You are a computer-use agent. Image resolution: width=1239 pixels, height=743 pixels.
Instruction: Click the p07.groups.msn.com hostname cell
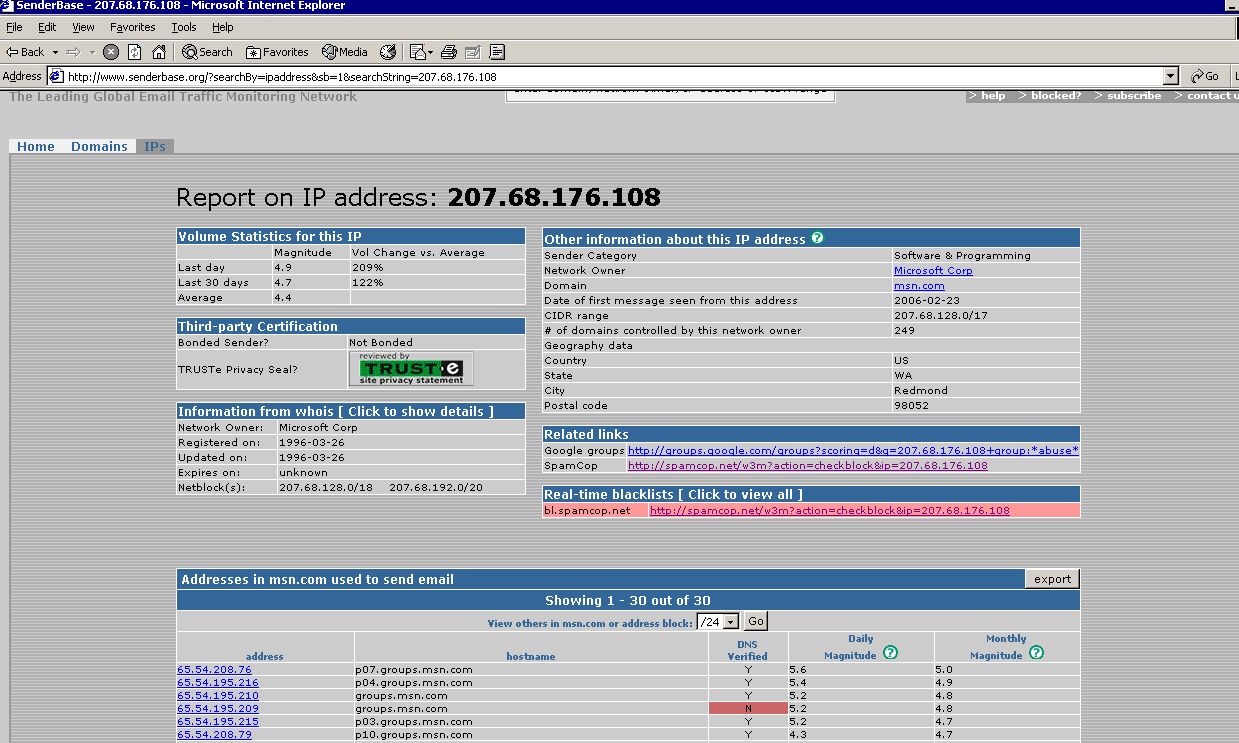[x=531, y=669]
